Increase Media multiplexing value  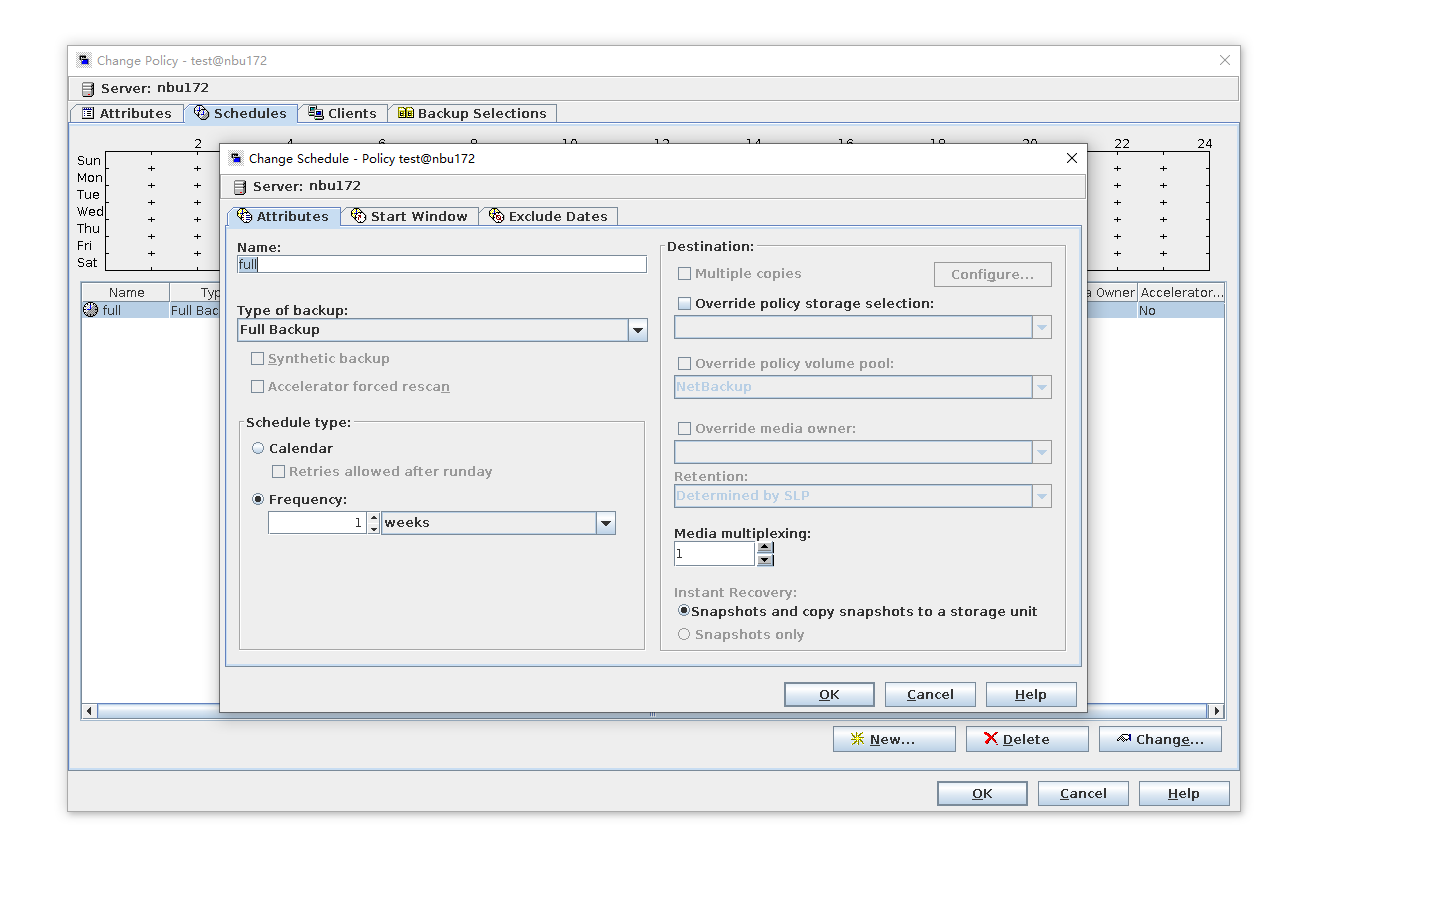765,547
